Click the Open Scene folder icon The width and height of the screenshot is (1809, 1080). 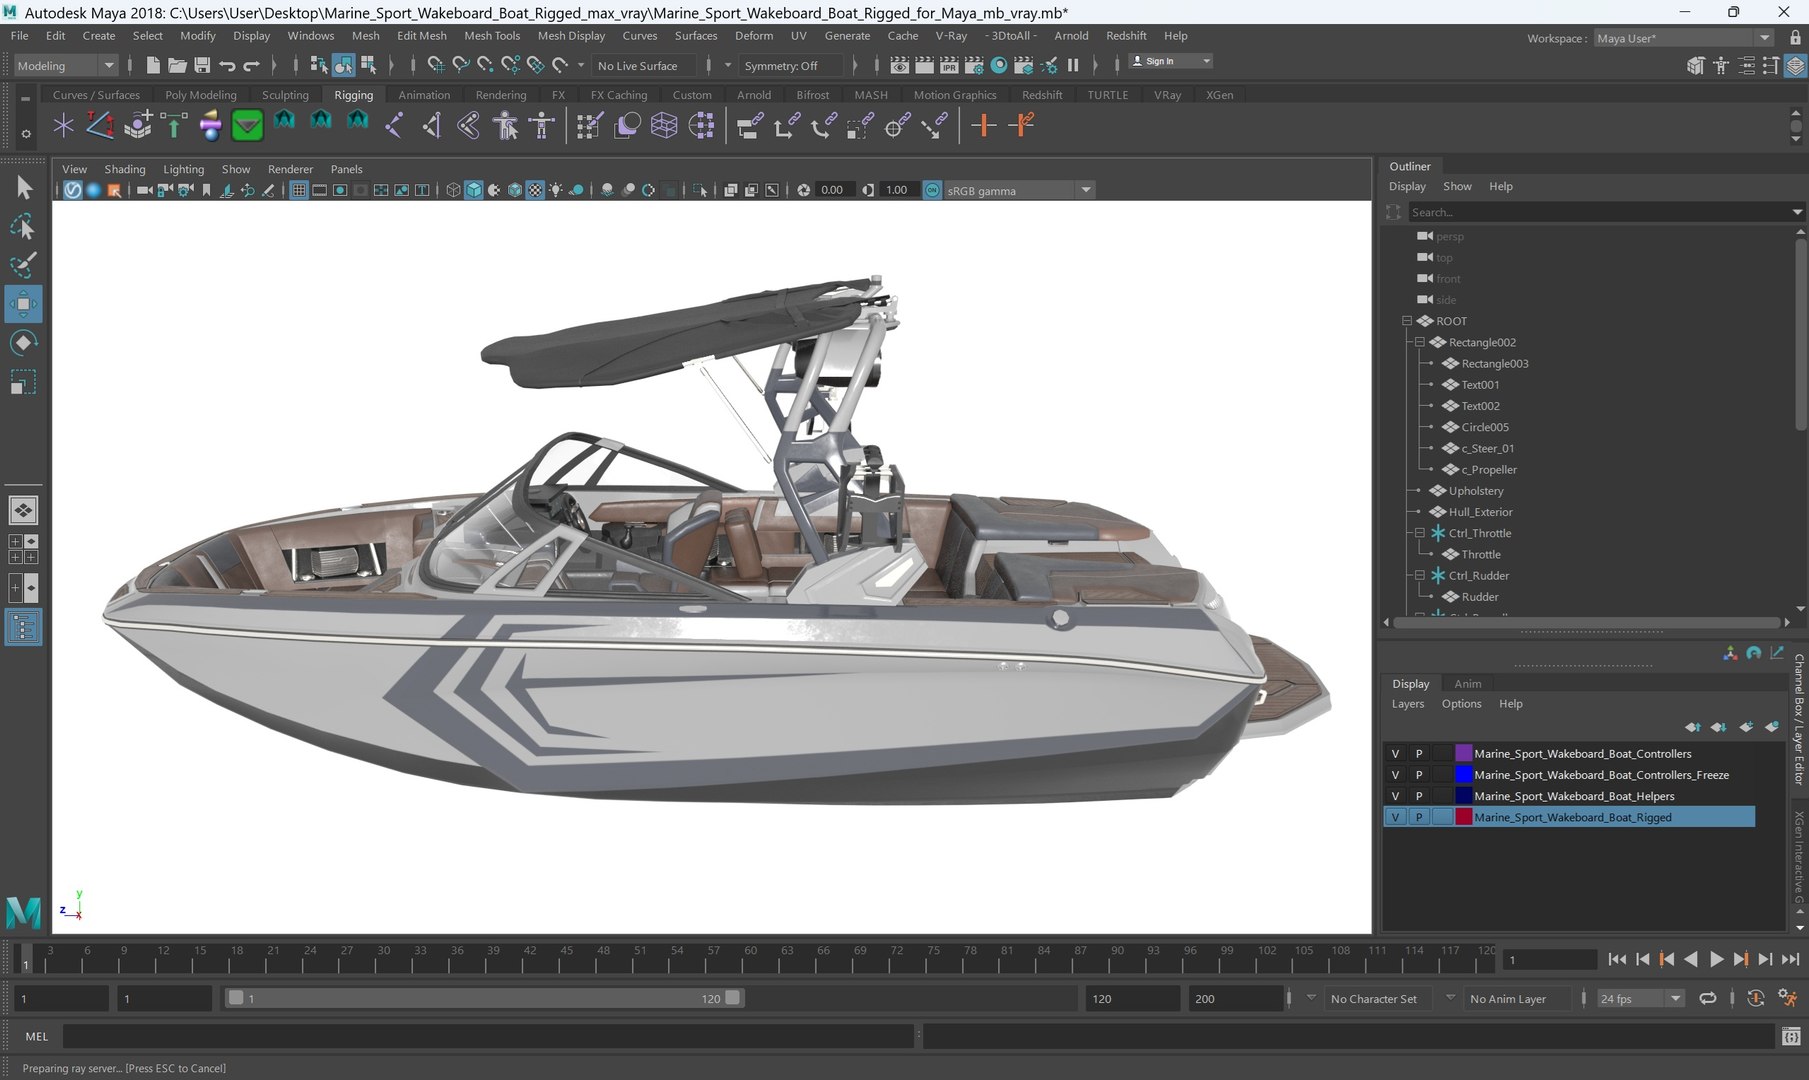click(x=177, y=65)
